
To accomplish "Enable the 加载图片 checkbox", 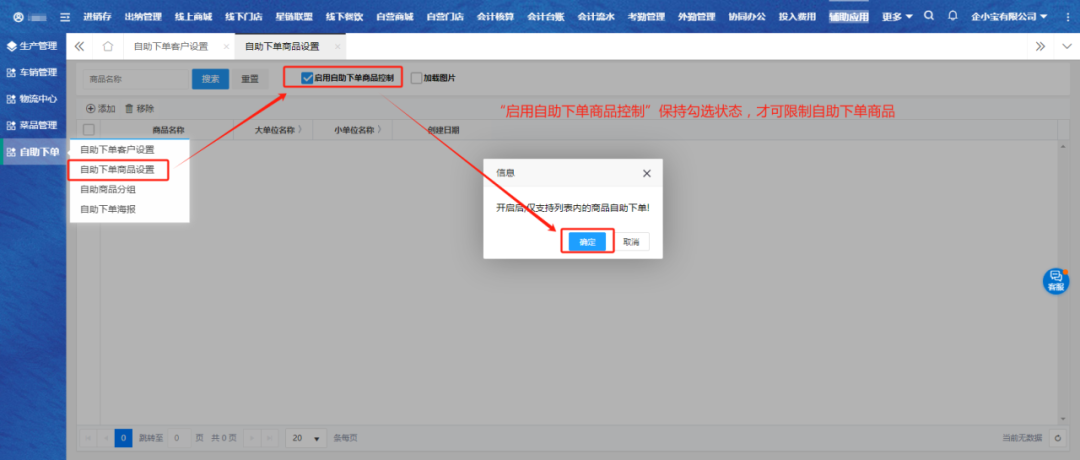I will point(416,78).
